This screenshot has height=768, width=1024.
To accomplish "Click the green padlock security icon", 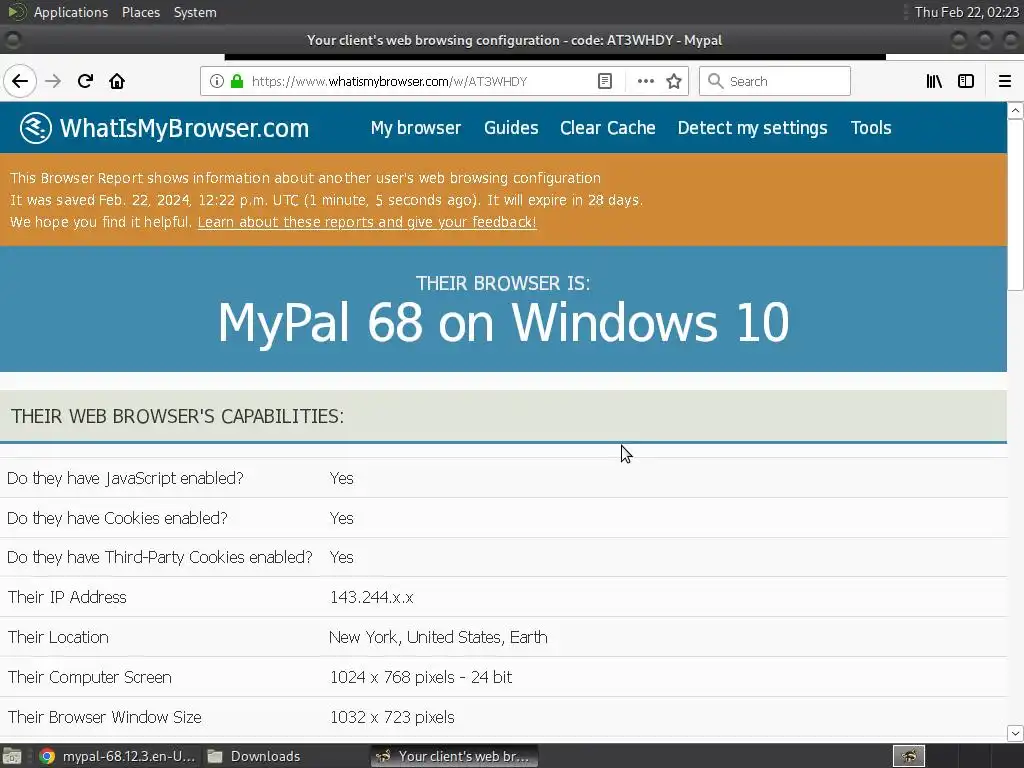I will click(x=237, y=81).
